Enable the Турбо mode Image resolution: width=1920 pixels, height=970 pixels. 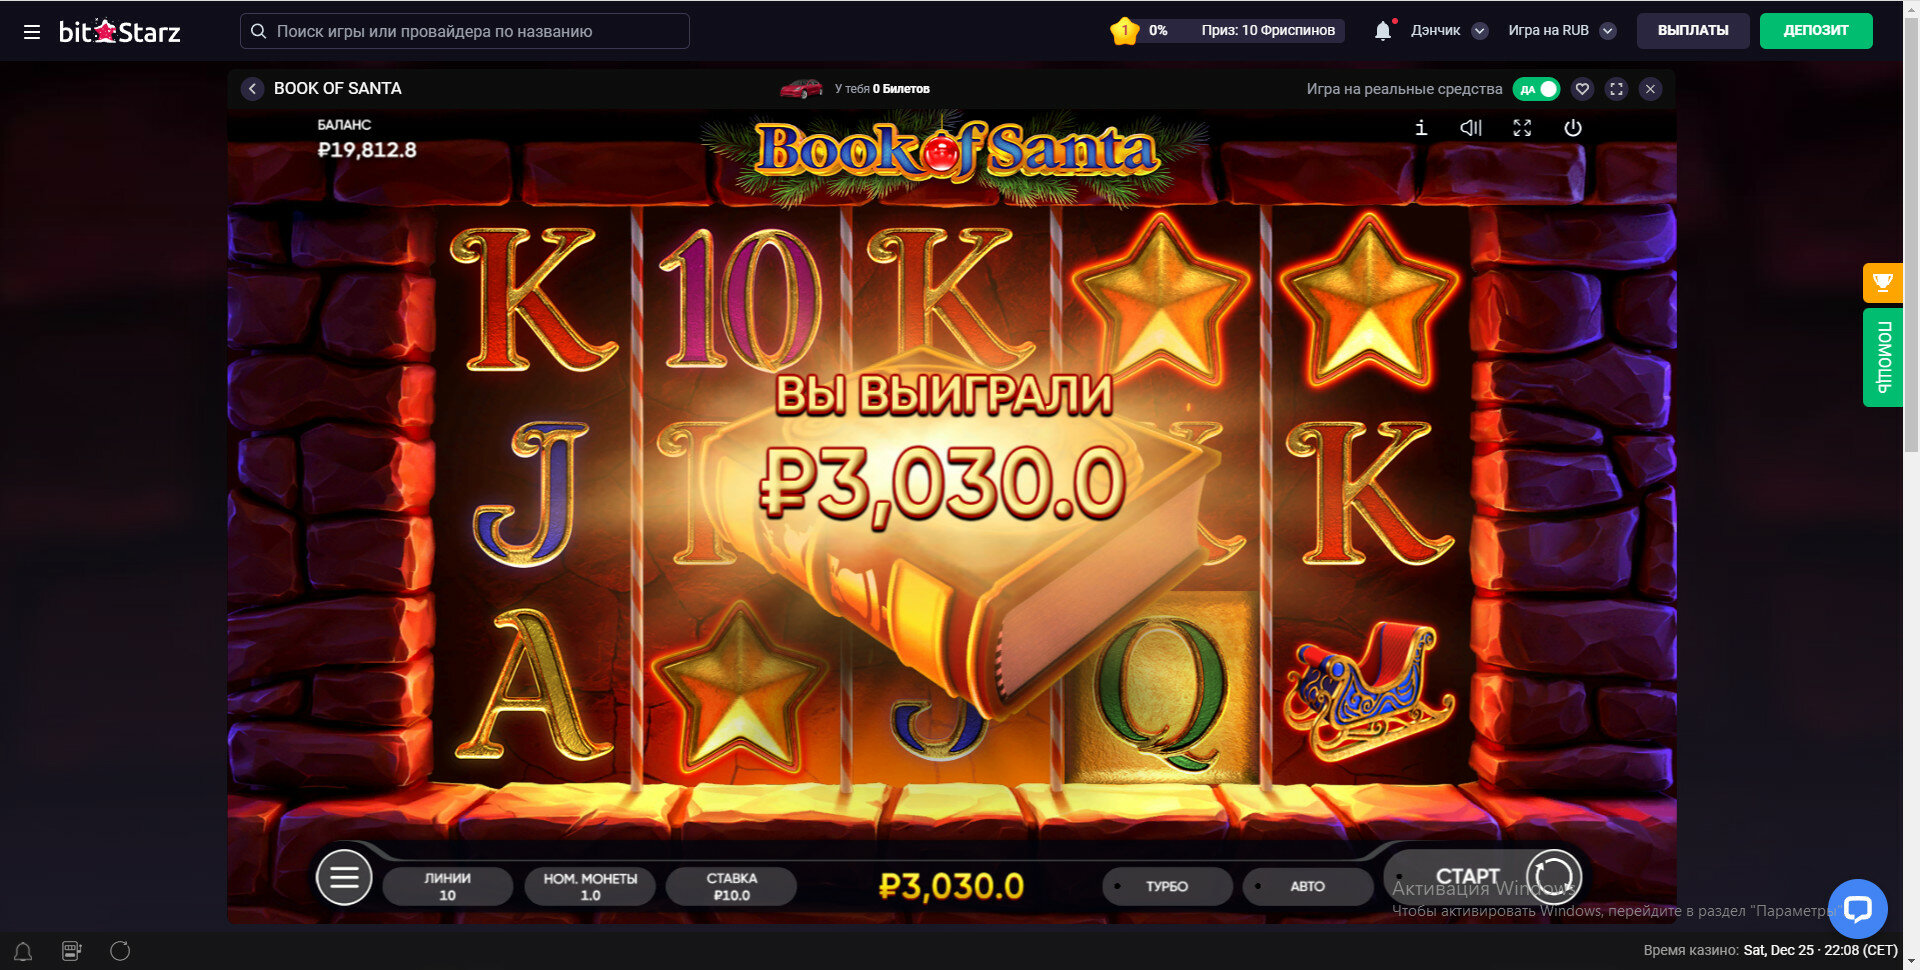tap(1167, 886)
